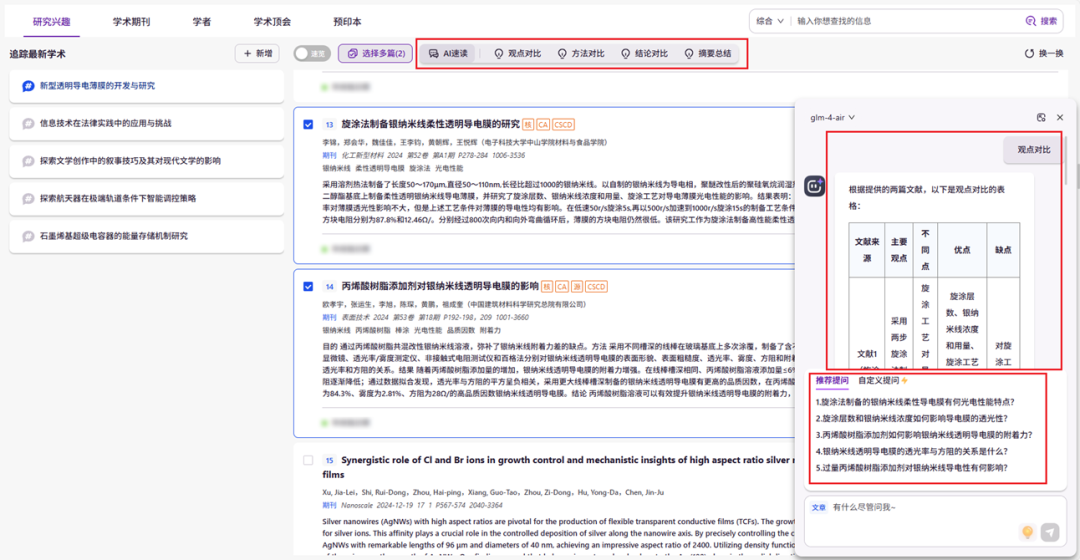Switch to the 学术期刊 tab
This screenshot has width=1080, height=560.
[131, 21]
